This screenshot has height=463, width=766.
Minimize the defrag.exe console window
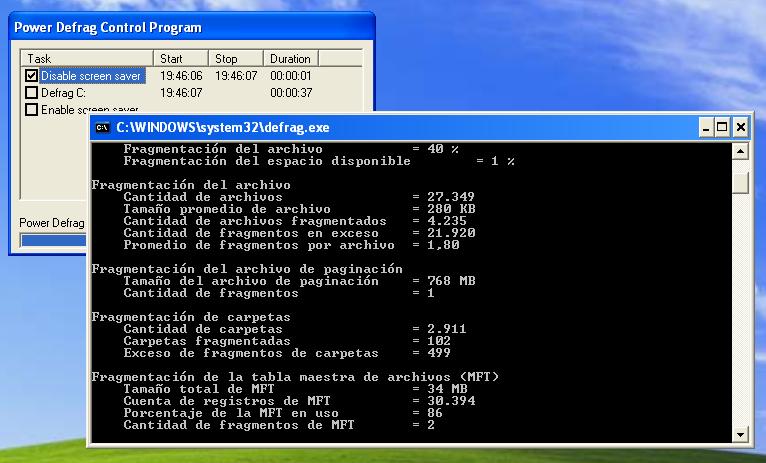pos(705,128)
